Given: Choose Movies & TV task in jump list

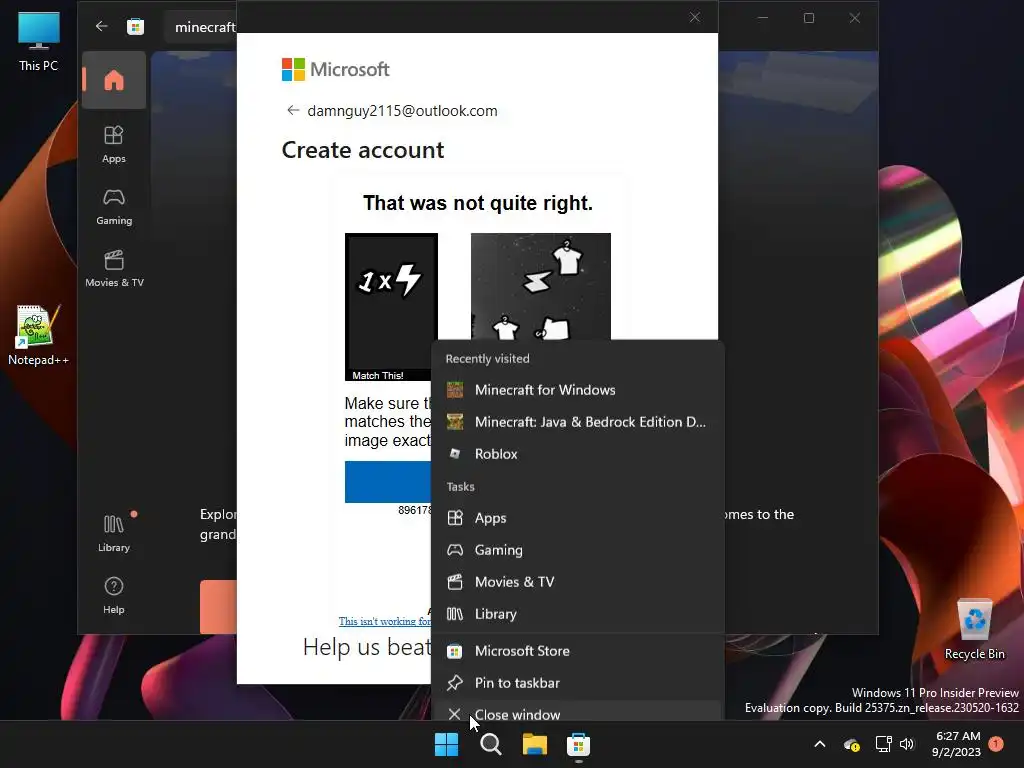Looking at the screenshot, I should pyautogui.click(x=578, y=582).
